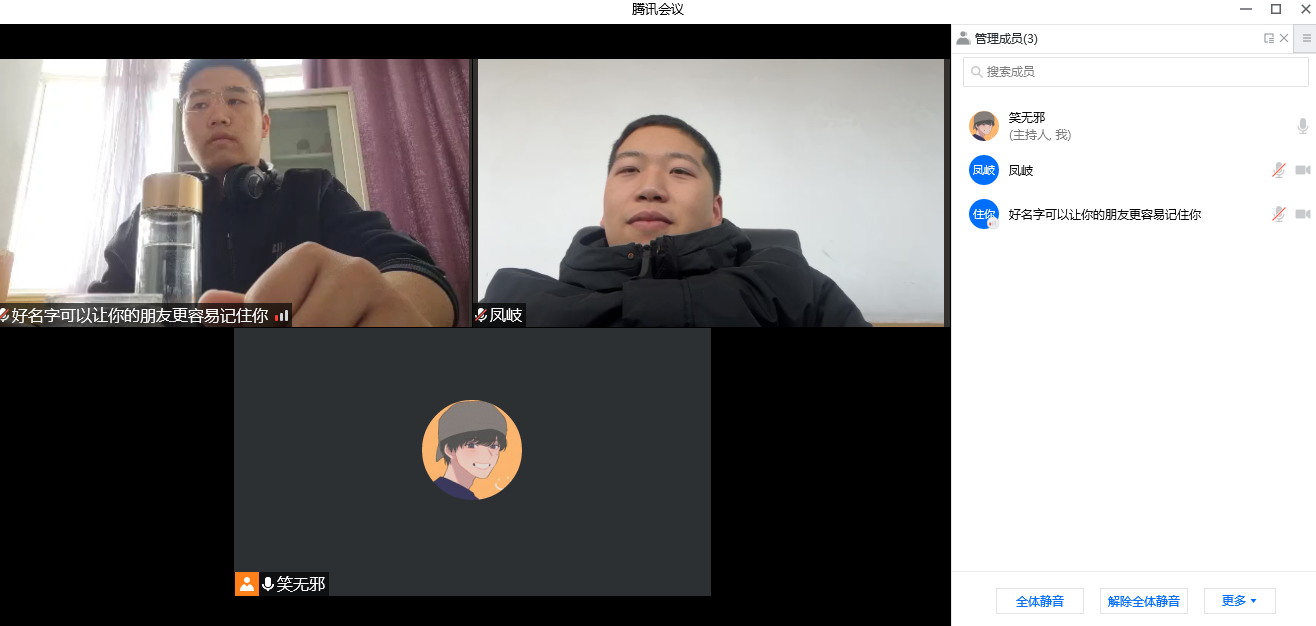1316x626 pixels.
Task: Close the 管理成员 member panel
Action: [1284, 38]
